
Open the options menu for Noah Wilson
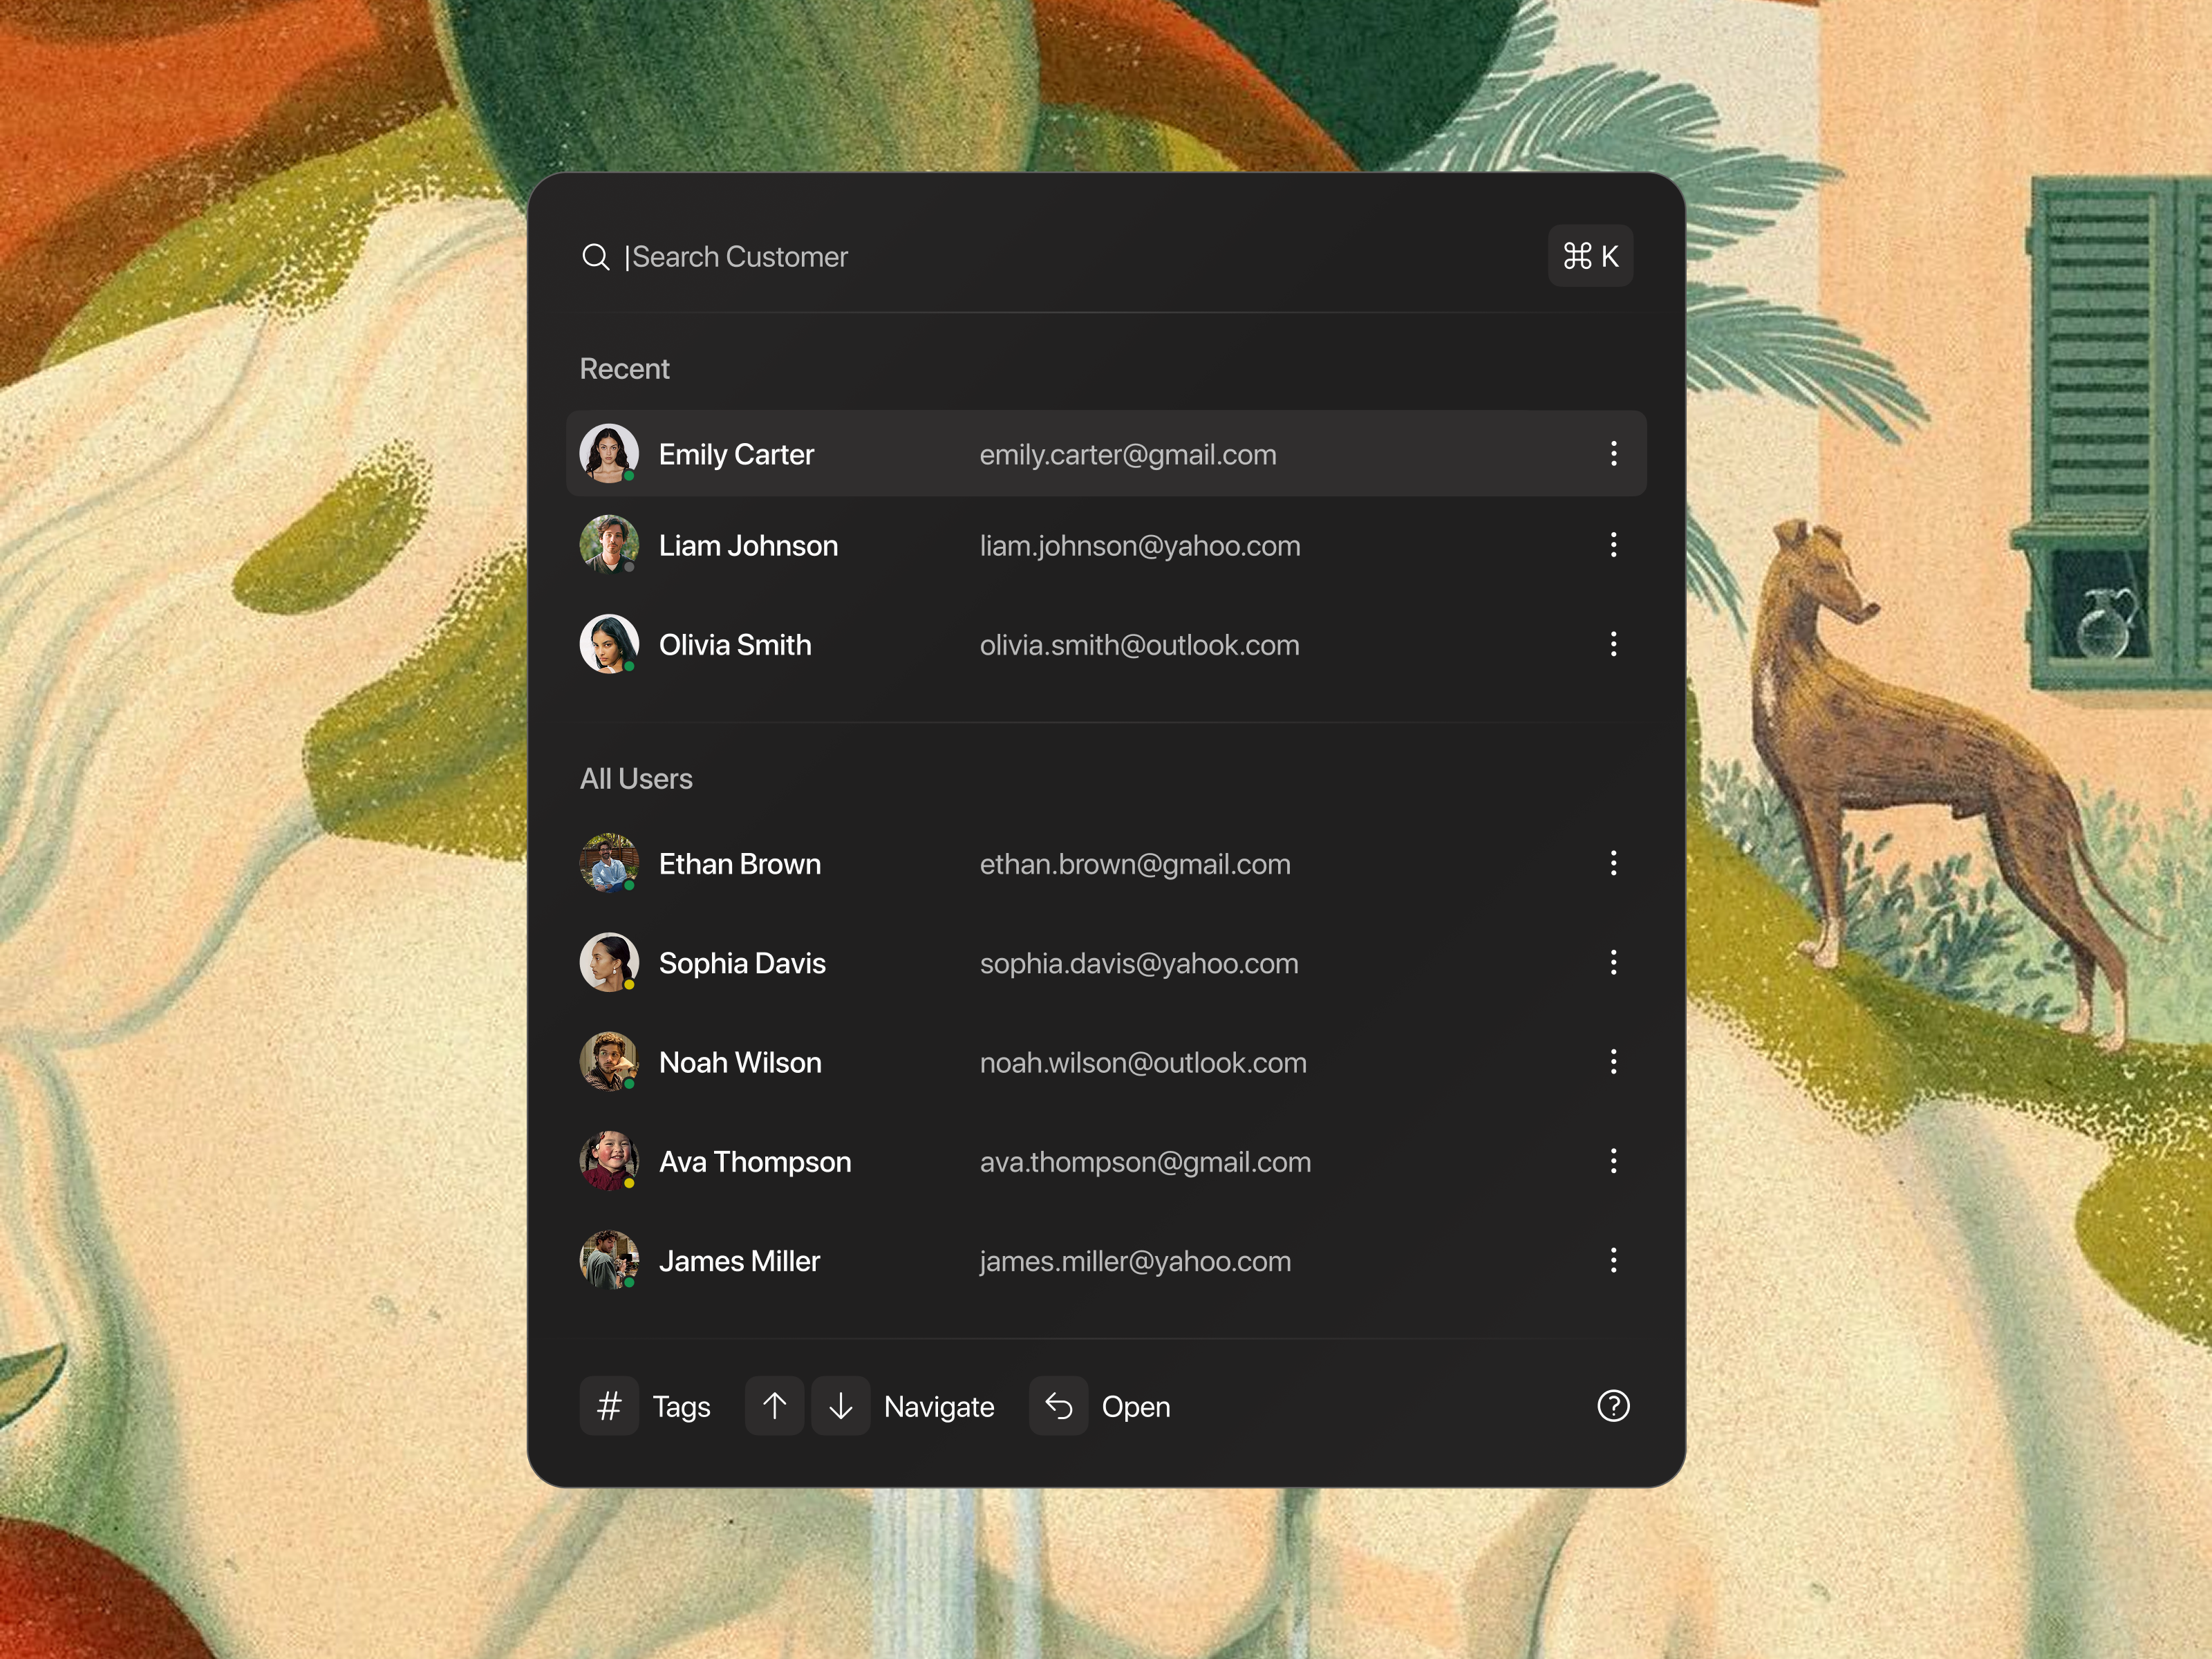pos(1613,1062)
